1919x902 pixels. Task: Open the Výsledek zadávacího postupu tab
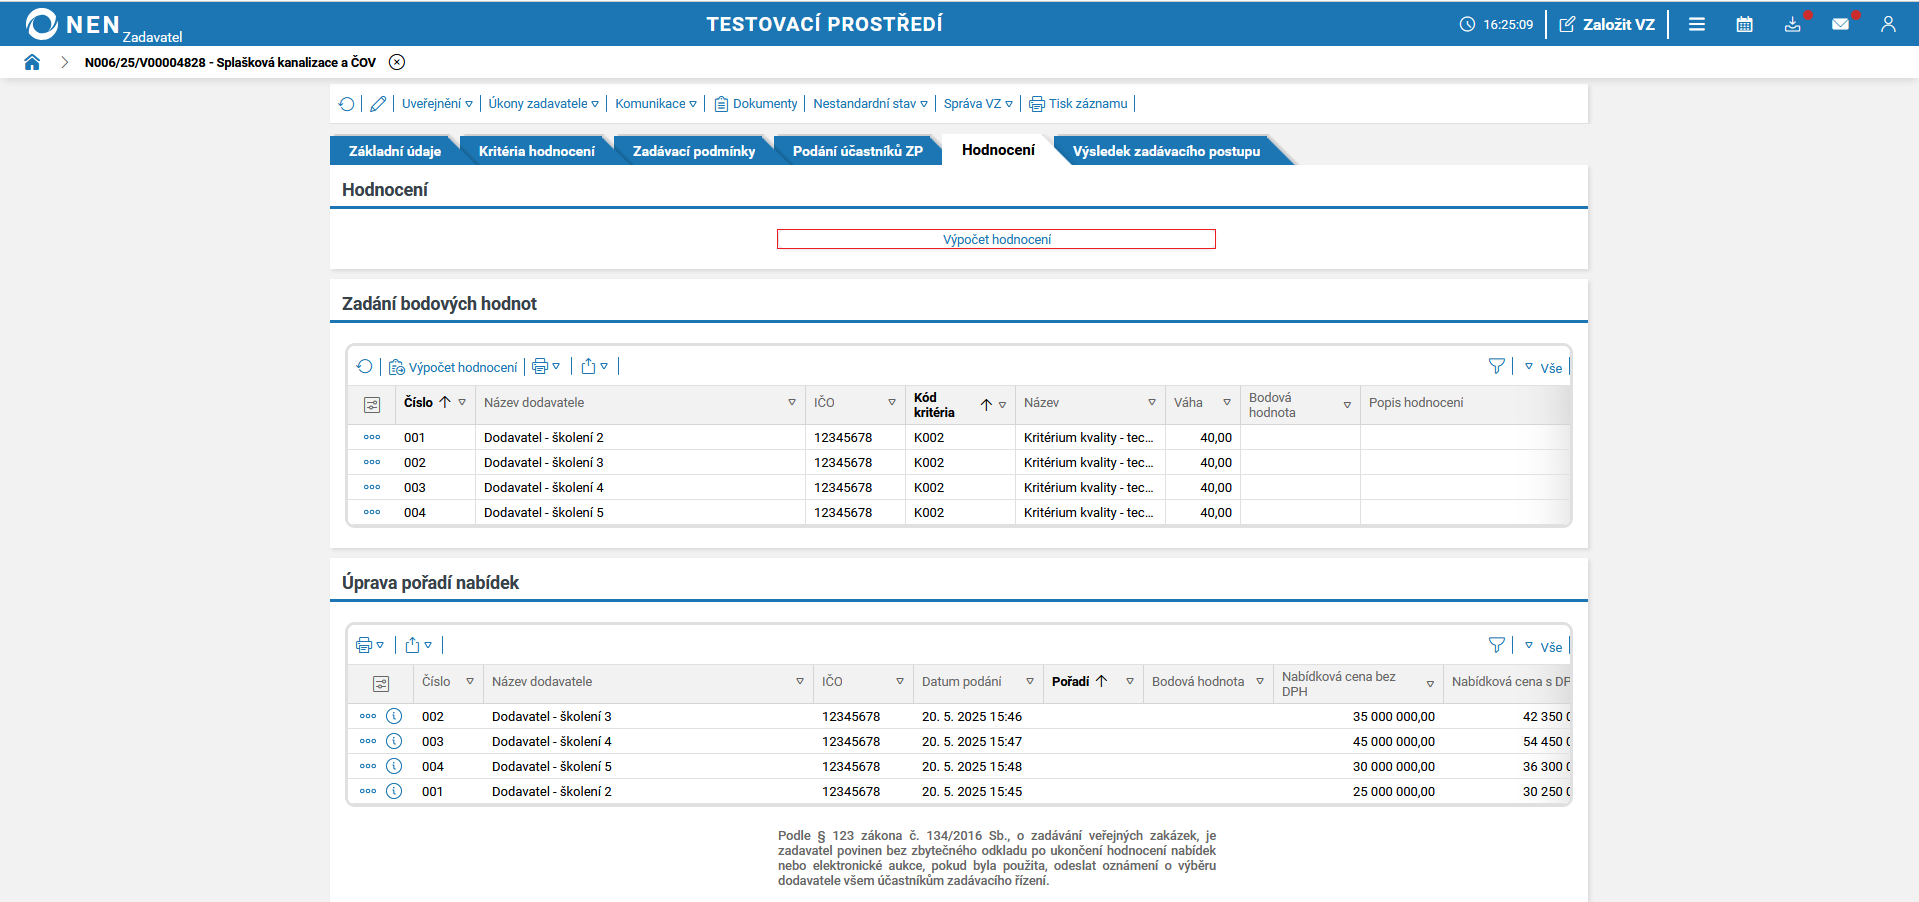tap(1165, 151)
